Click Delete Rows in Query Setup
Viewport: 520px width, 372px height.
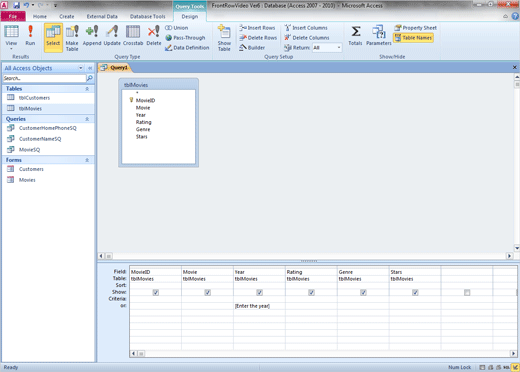tap(258, 38)
